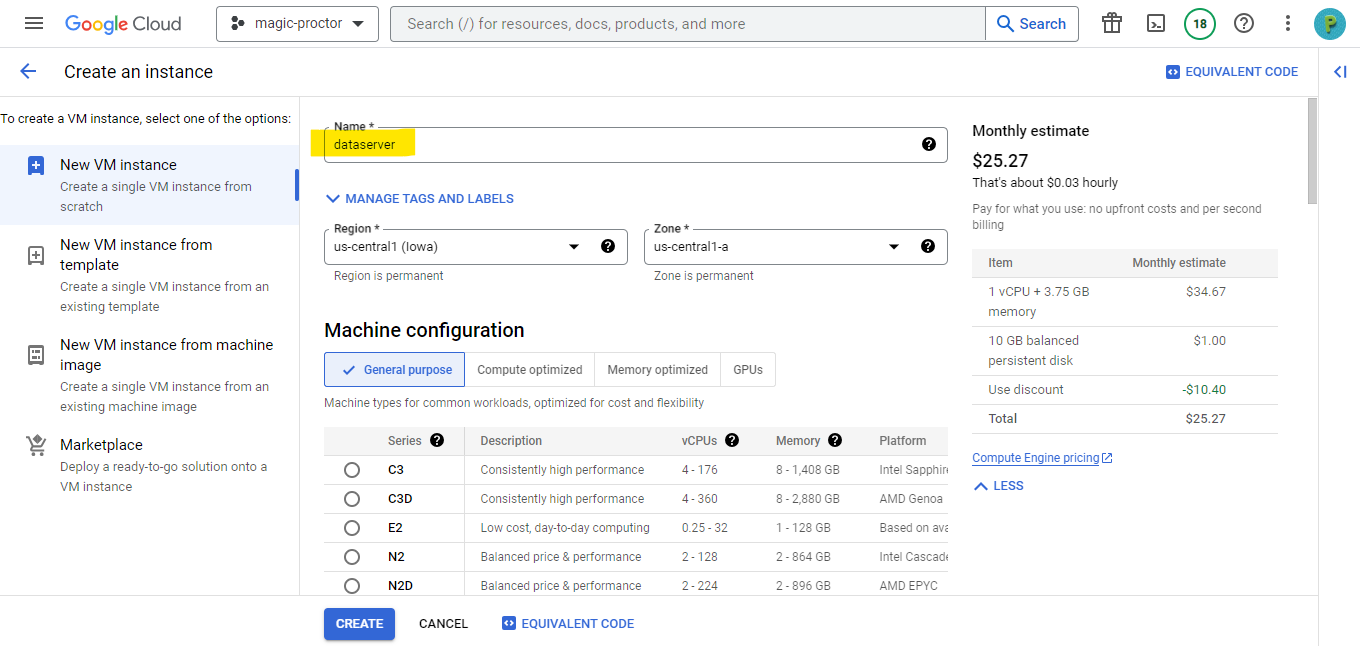
Task: Switch to the GPUs tab
Action: tap(747, 370)
